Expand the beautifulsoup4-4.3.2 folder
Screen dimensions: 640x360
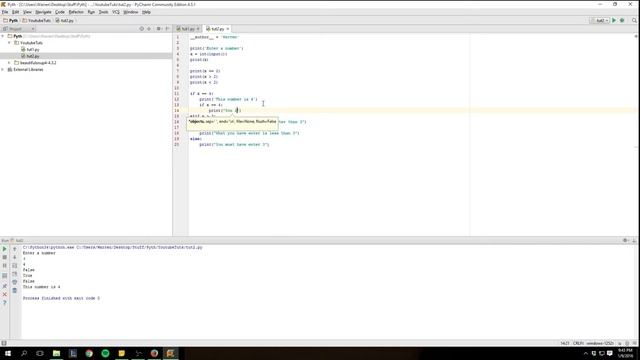pos(9,63)
